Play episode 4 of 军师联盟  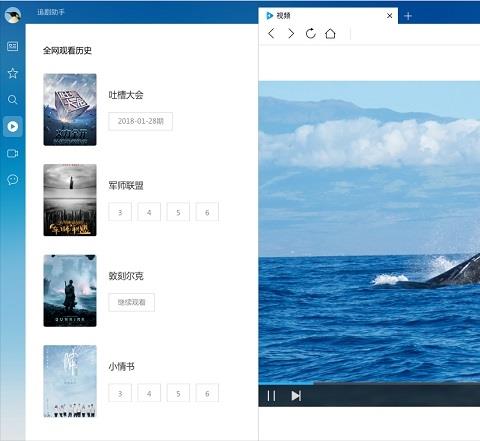click(149, 212)
